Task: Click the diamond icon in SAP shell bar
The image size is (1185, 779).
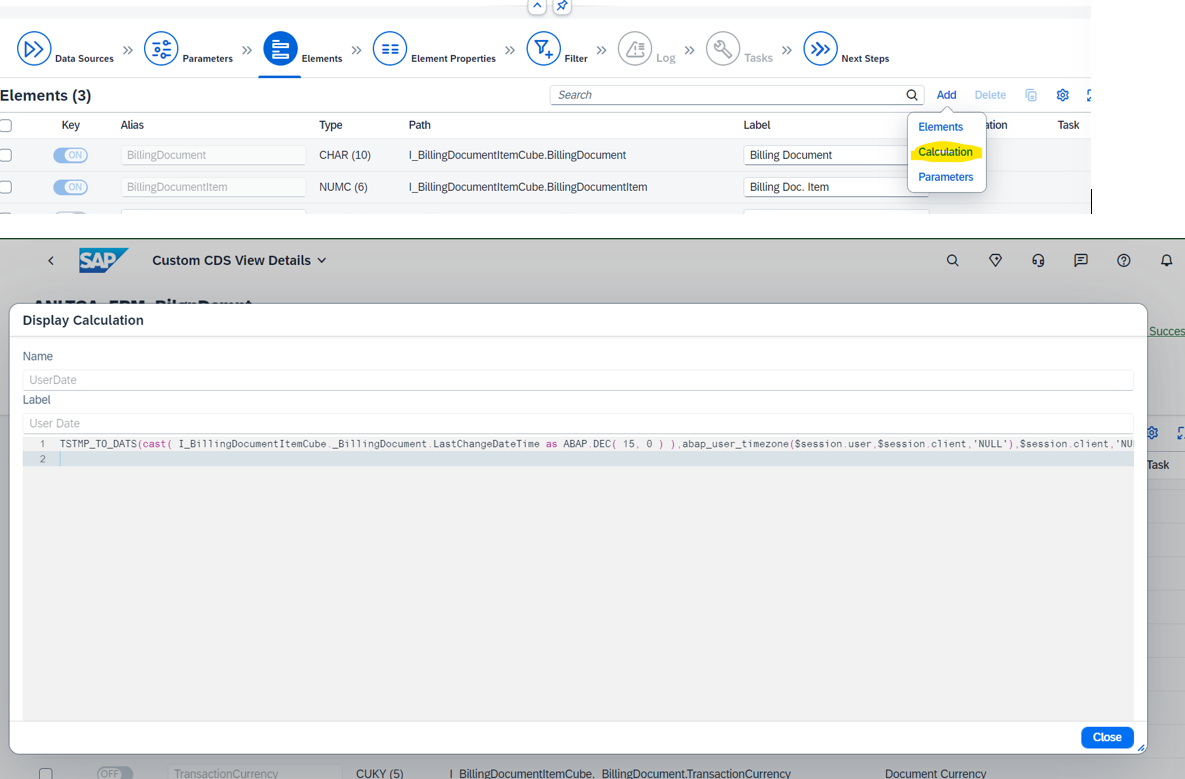Action: pos(995,261)
